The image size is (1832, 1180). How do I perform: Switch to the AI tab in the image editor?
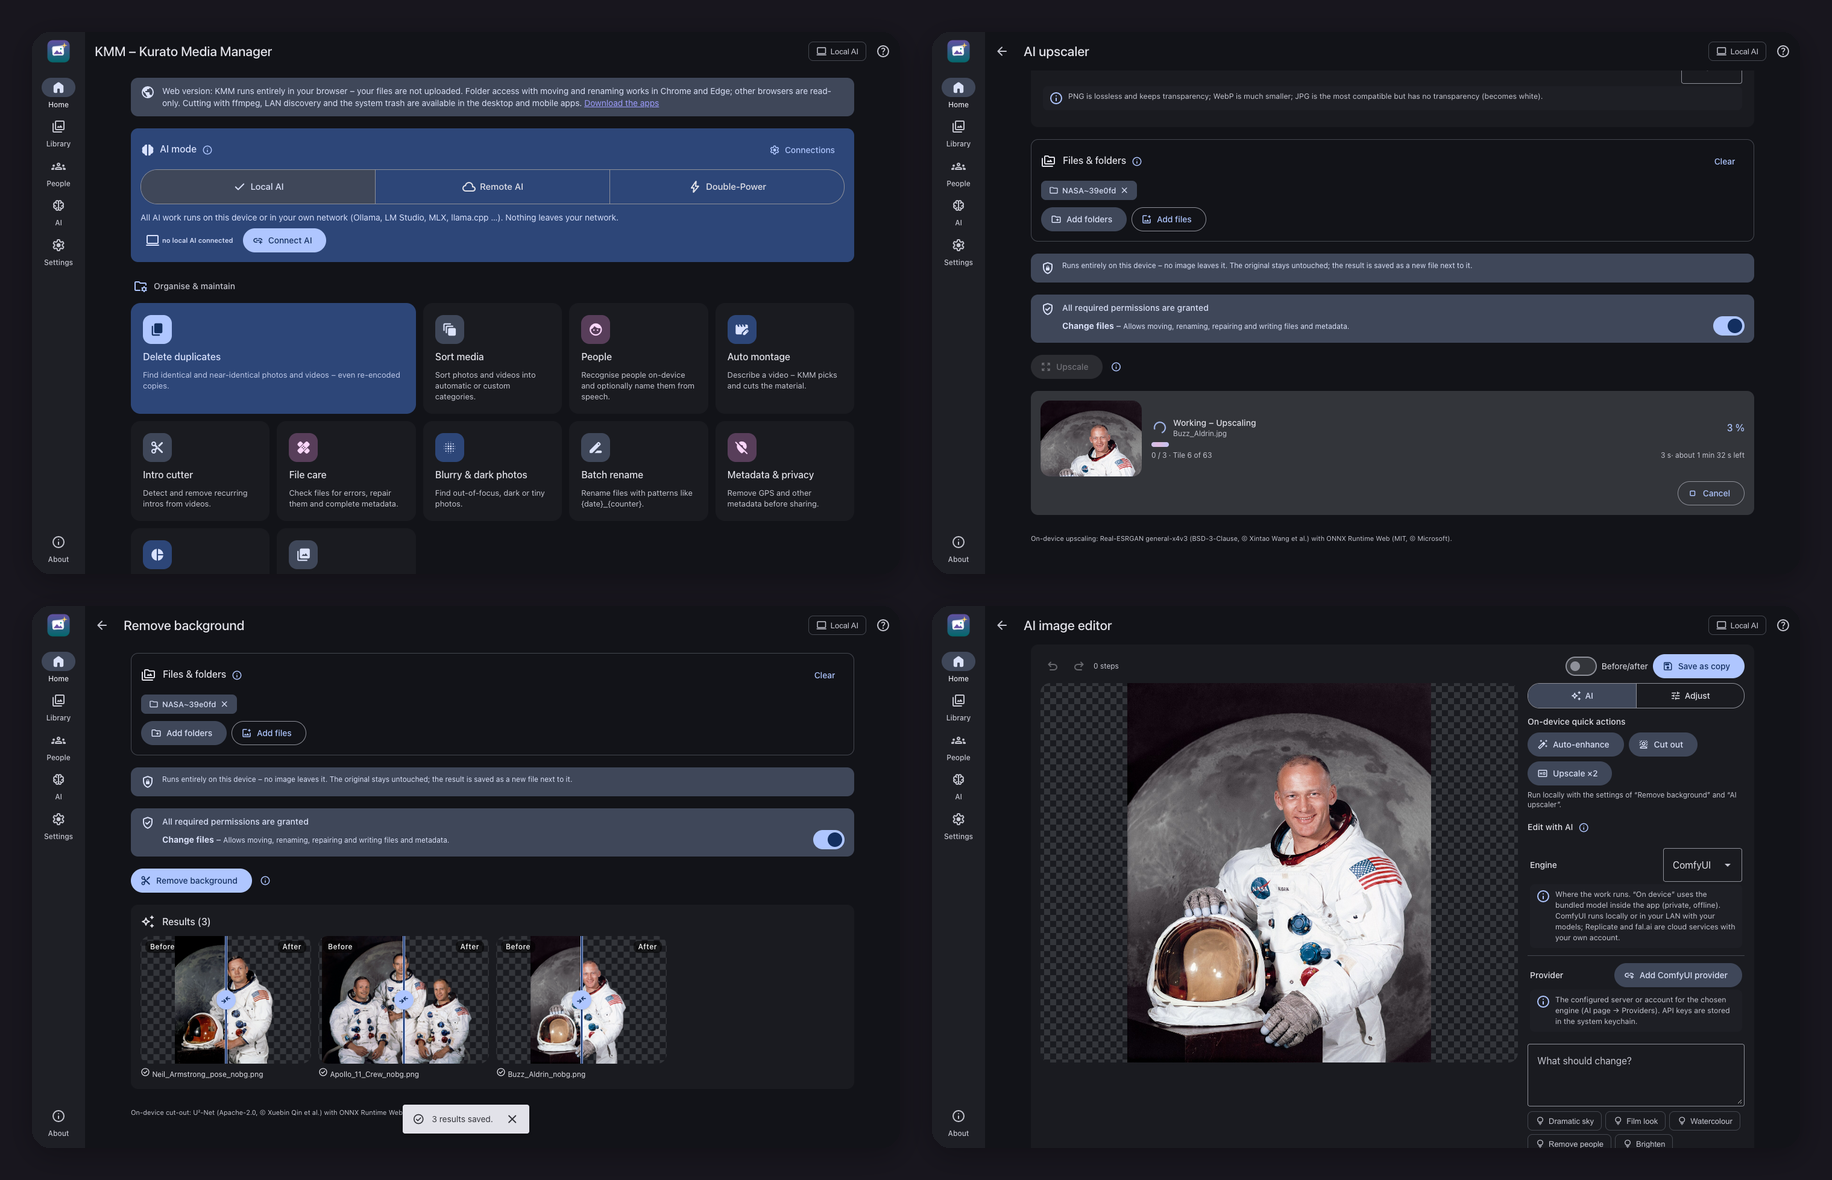(x=1582, y=696)
